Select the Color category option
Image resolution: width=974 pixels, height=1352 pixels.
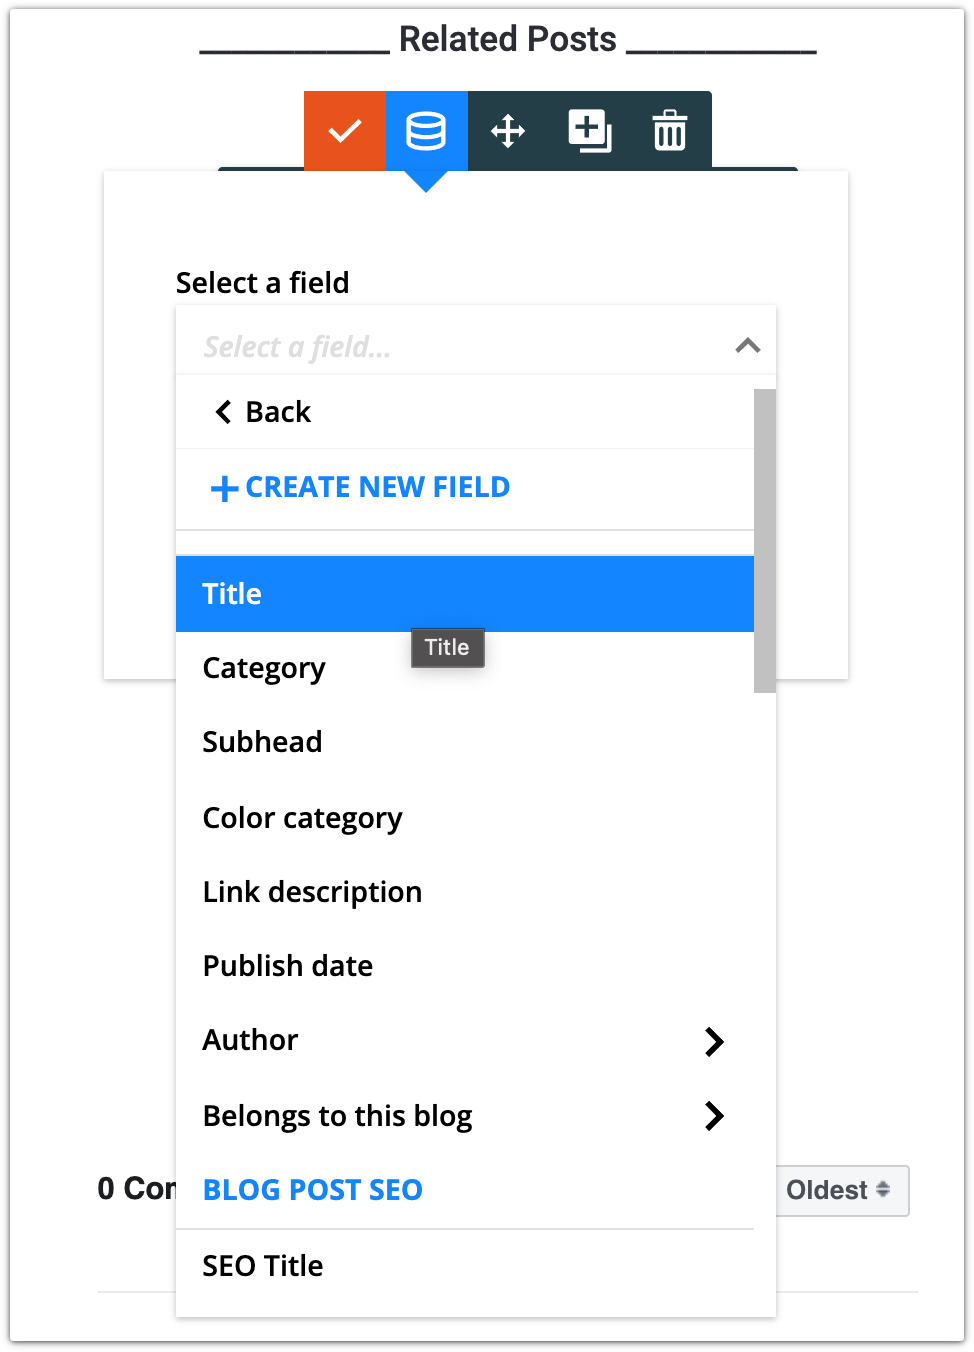[465, 818]
